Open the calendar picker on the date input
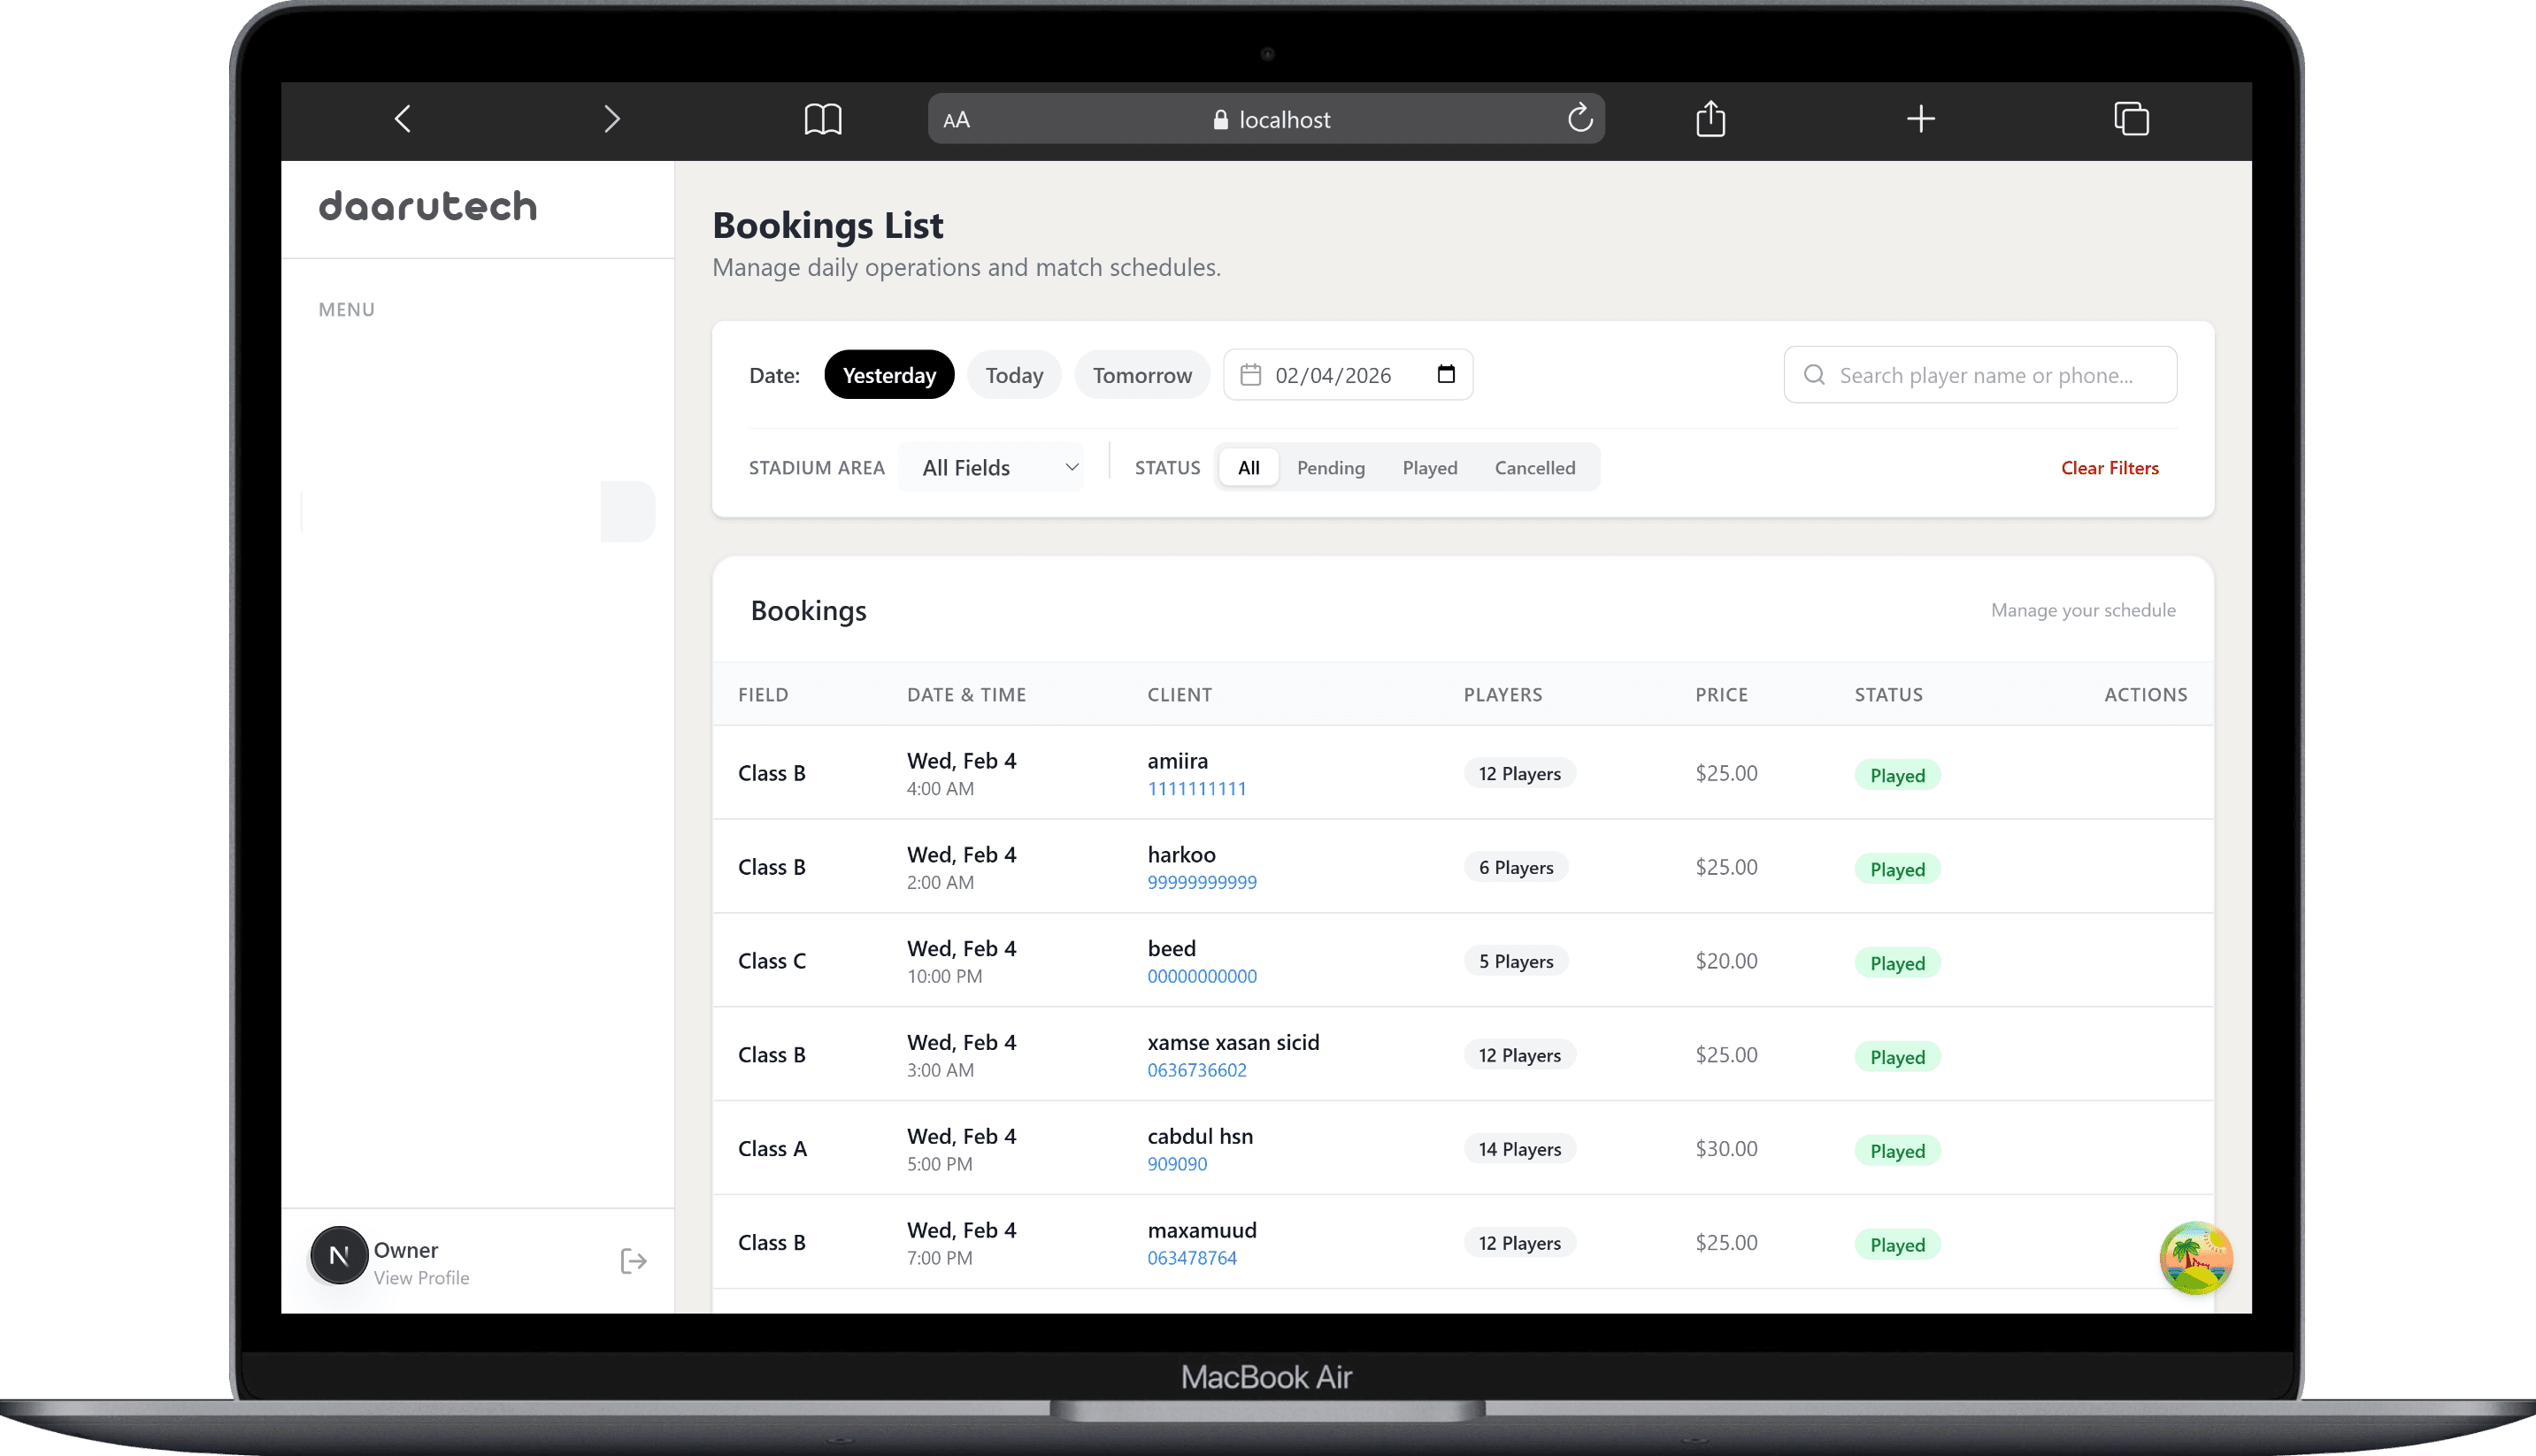Image resolution: width=2536 pixels, height=1456 pixels. (1446, 374)
